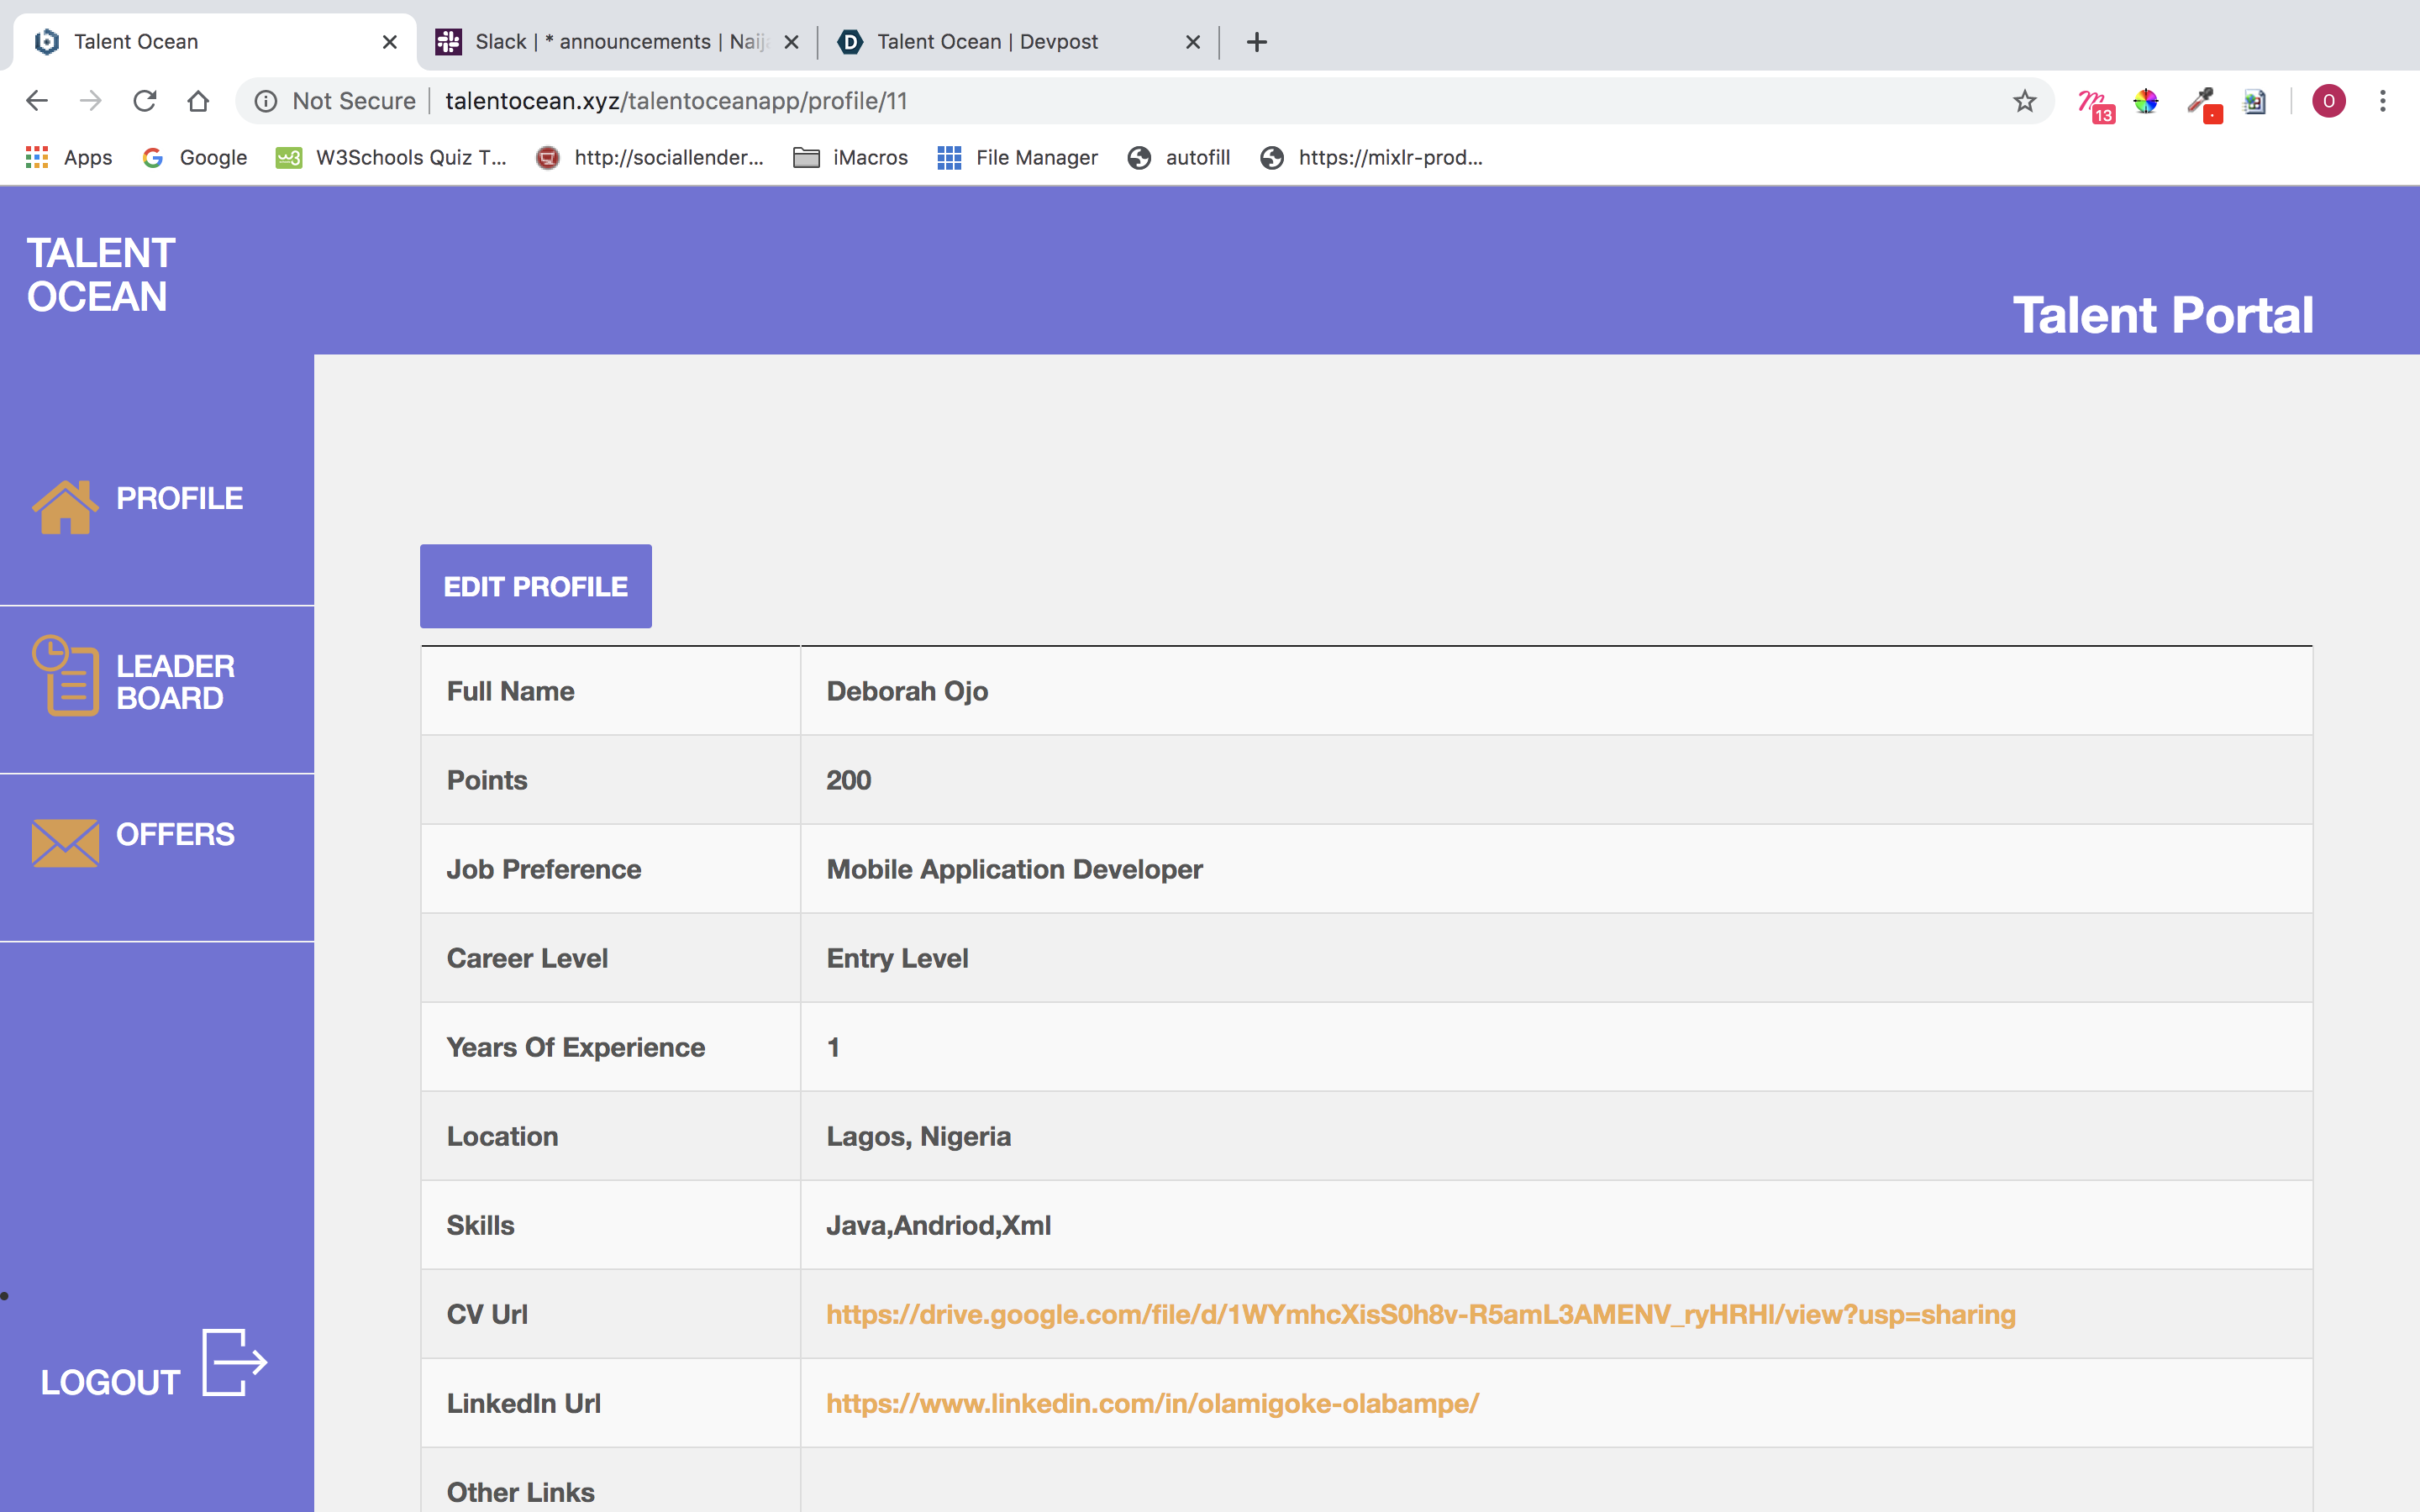2420x1512 pixels.
Task: Click the site info Not Secure icon
Action: click(x=266, y=101)
